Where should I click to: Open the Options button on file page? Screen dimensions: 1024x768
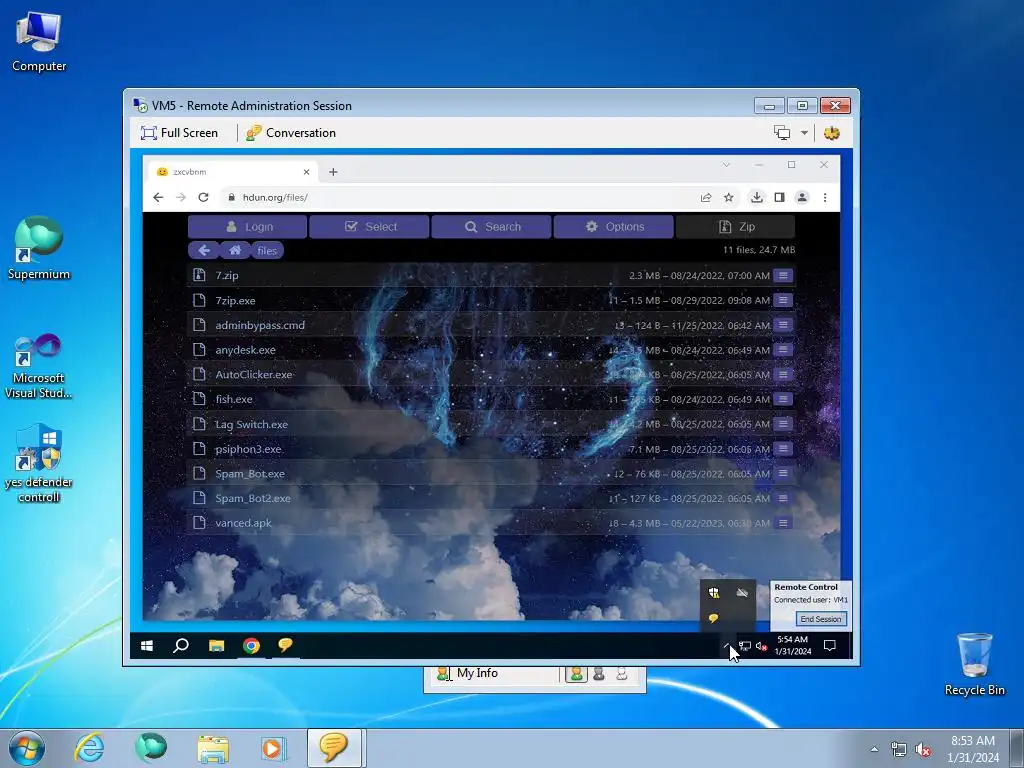tap(614, 227)
